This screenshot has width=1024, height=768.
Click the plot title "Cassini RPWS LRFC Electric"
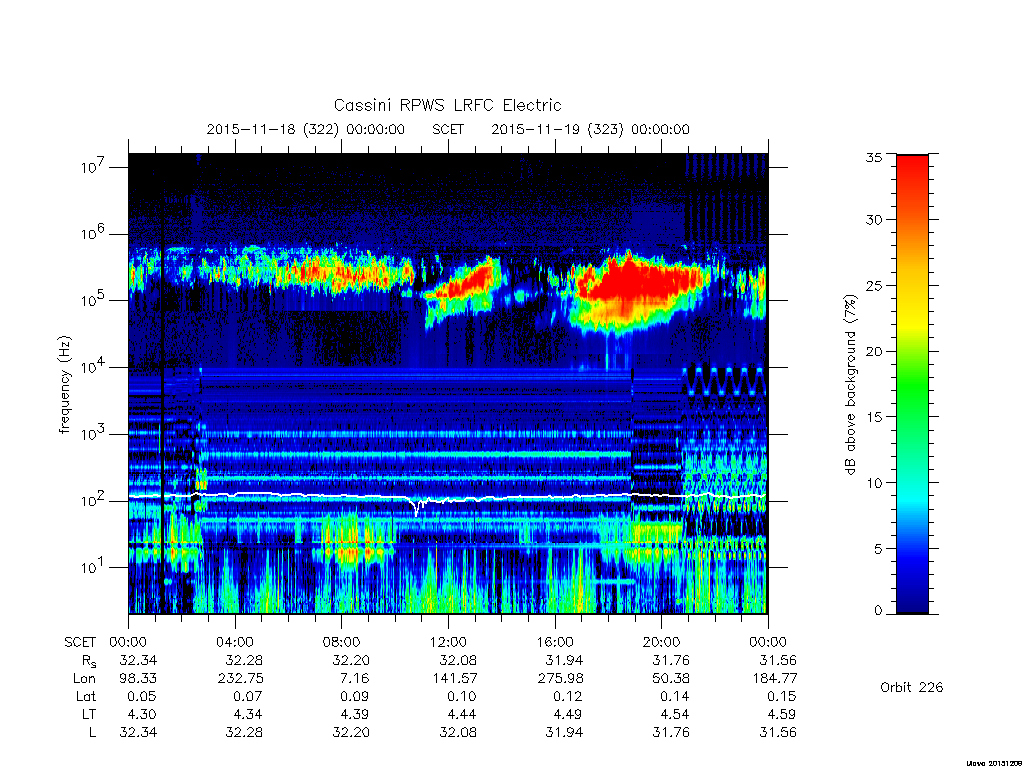click(447, 105)
